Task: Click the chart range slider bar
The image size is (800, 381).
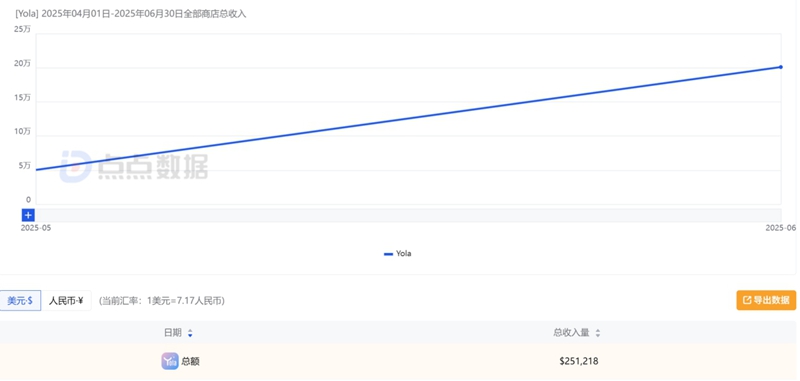Action: (x=408, y=215)
